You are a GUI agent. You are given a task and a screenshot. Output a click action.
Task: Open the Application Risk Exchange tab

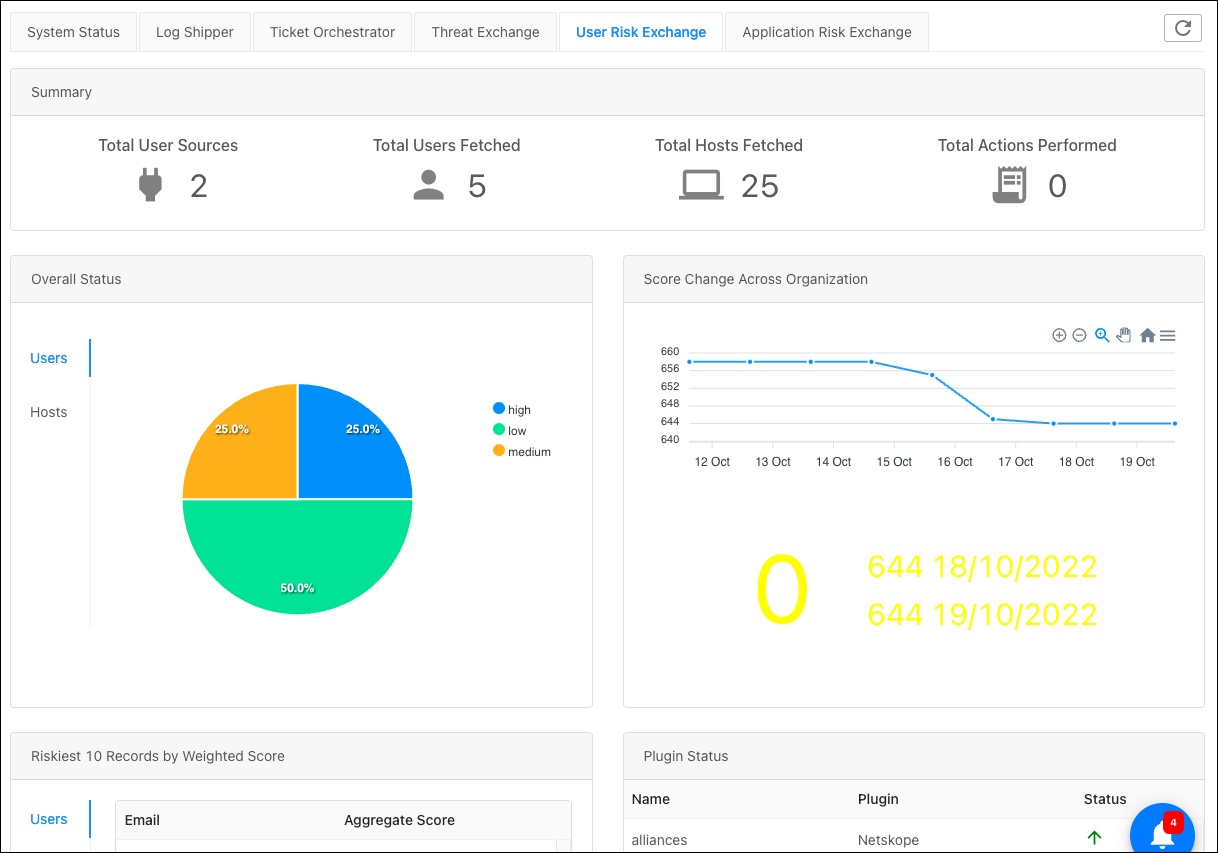(x=827, y=32)
